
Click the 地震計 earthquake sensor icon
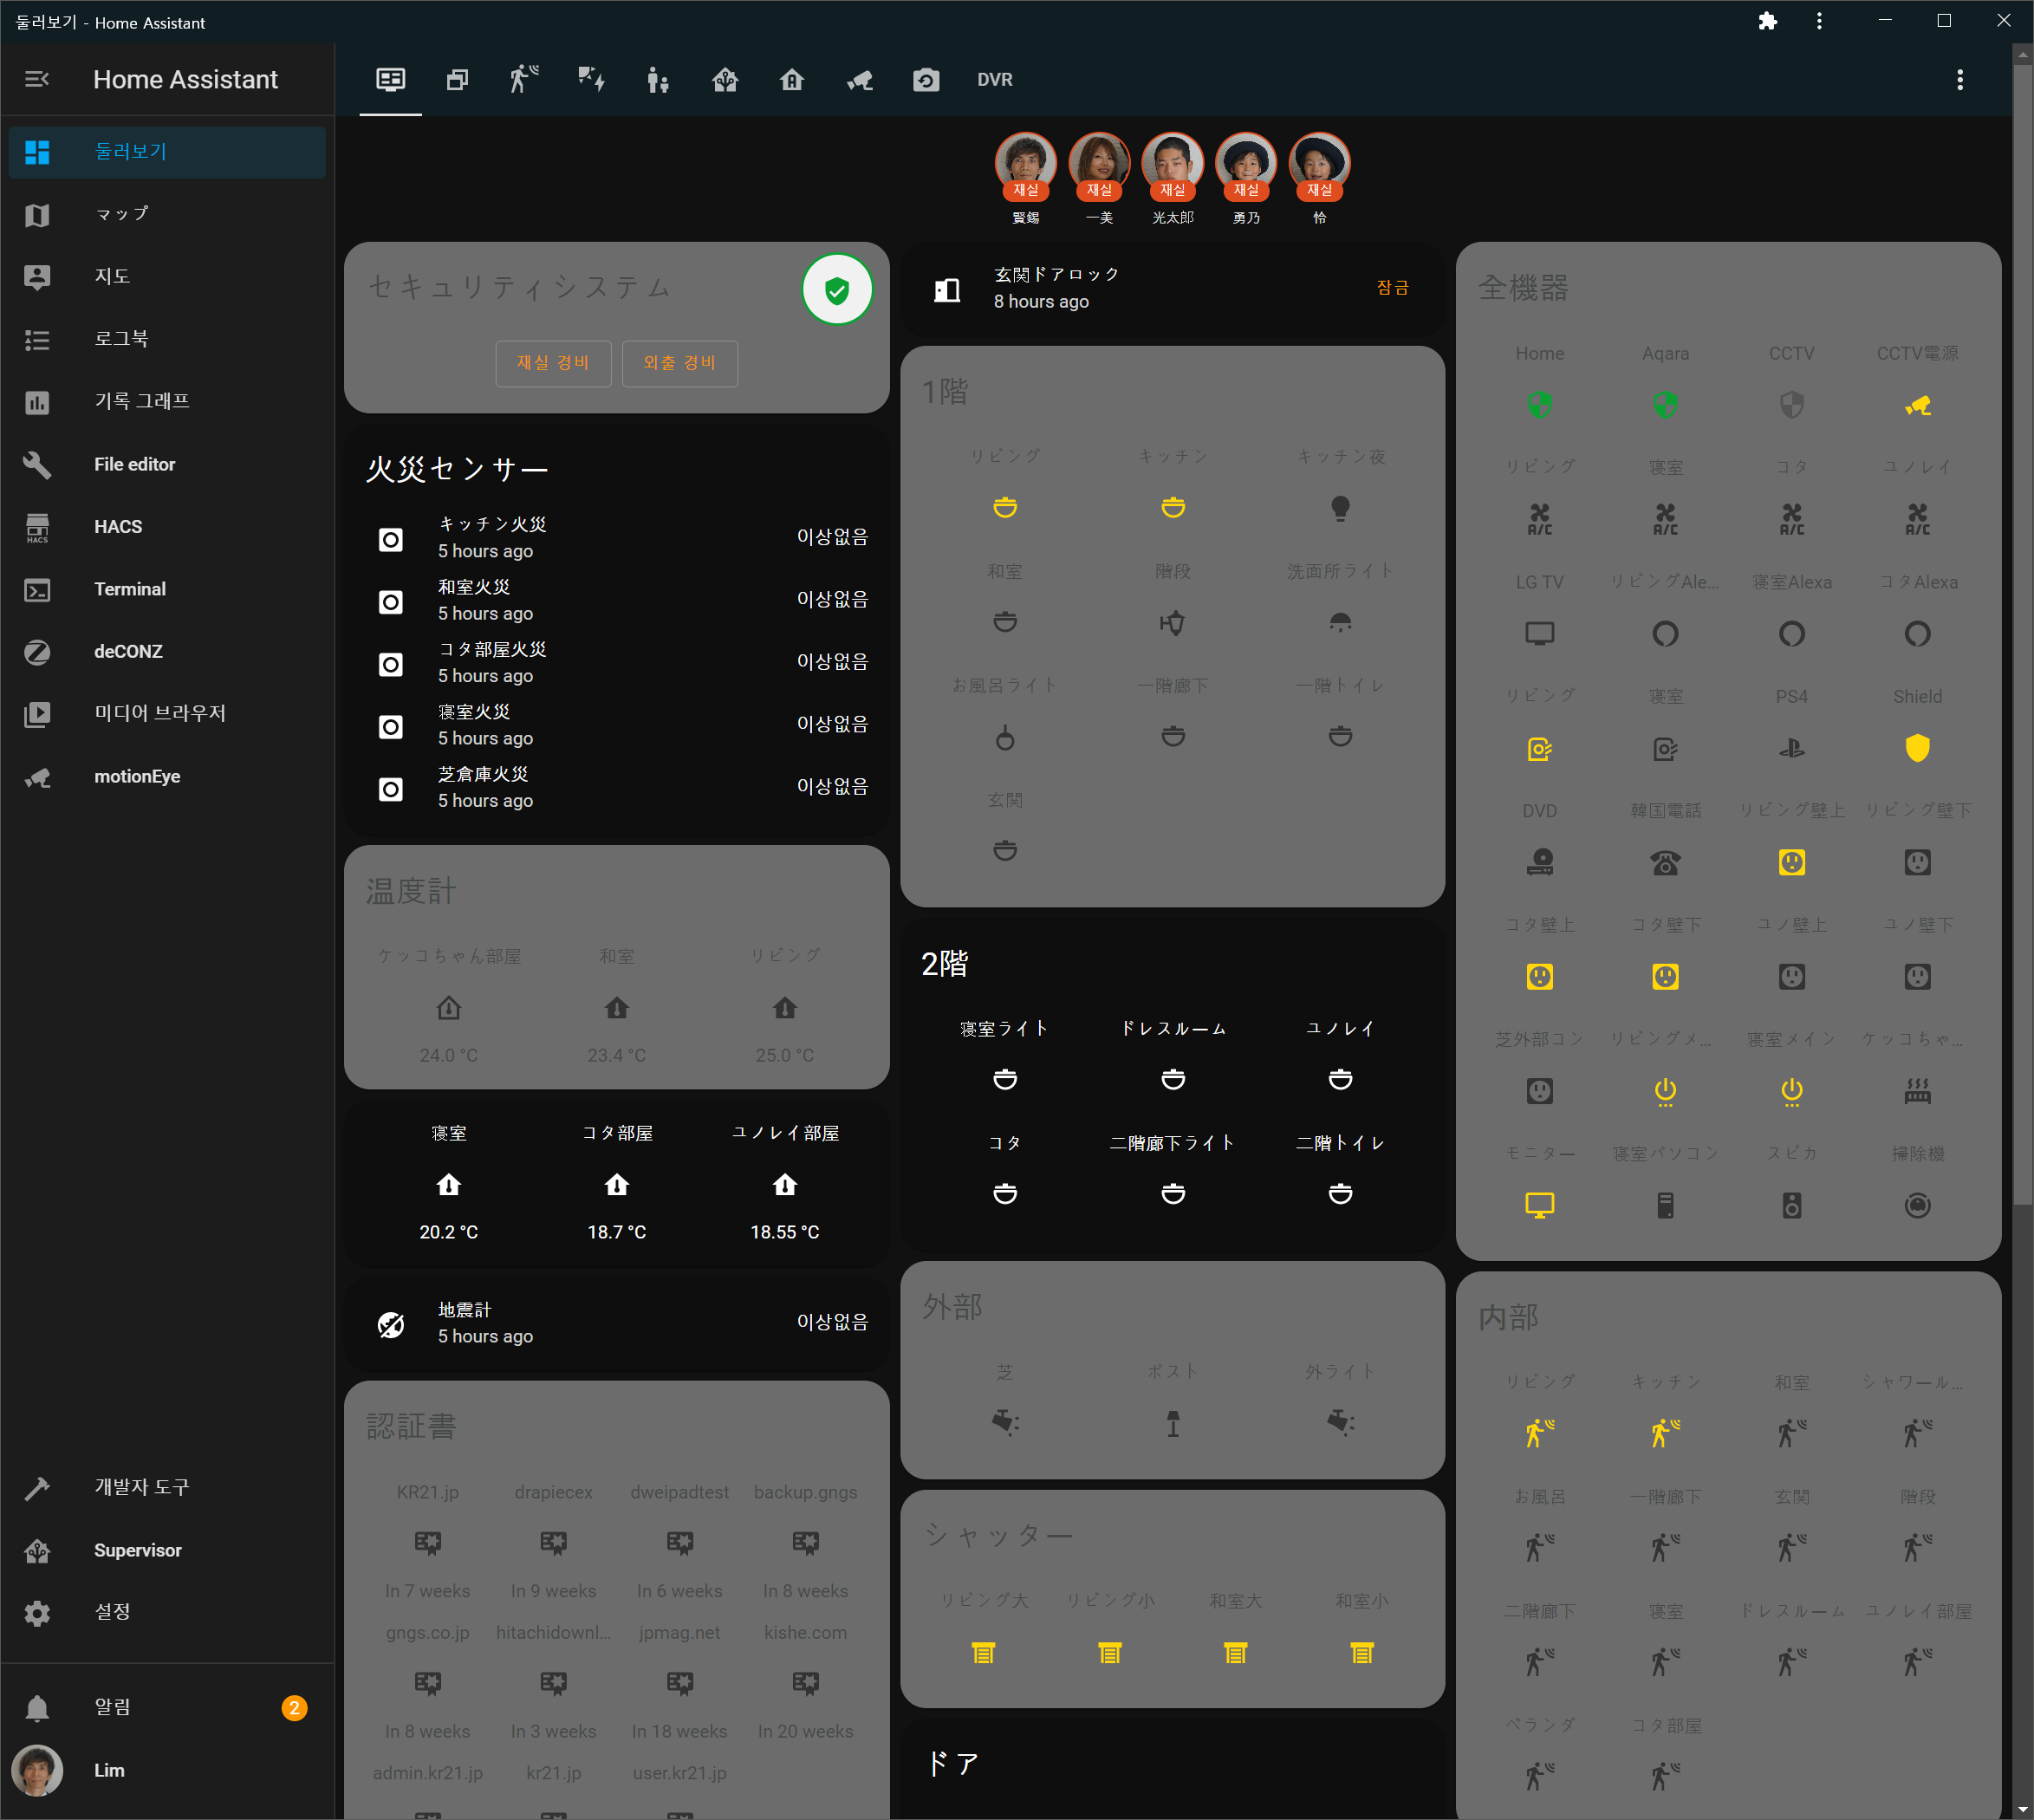(x=390, y=1324)
